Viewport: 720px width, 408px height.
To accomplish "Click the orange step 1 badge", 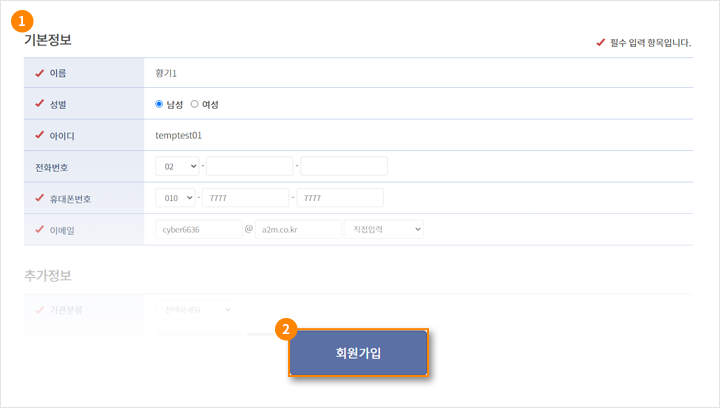I will (22, 21).
